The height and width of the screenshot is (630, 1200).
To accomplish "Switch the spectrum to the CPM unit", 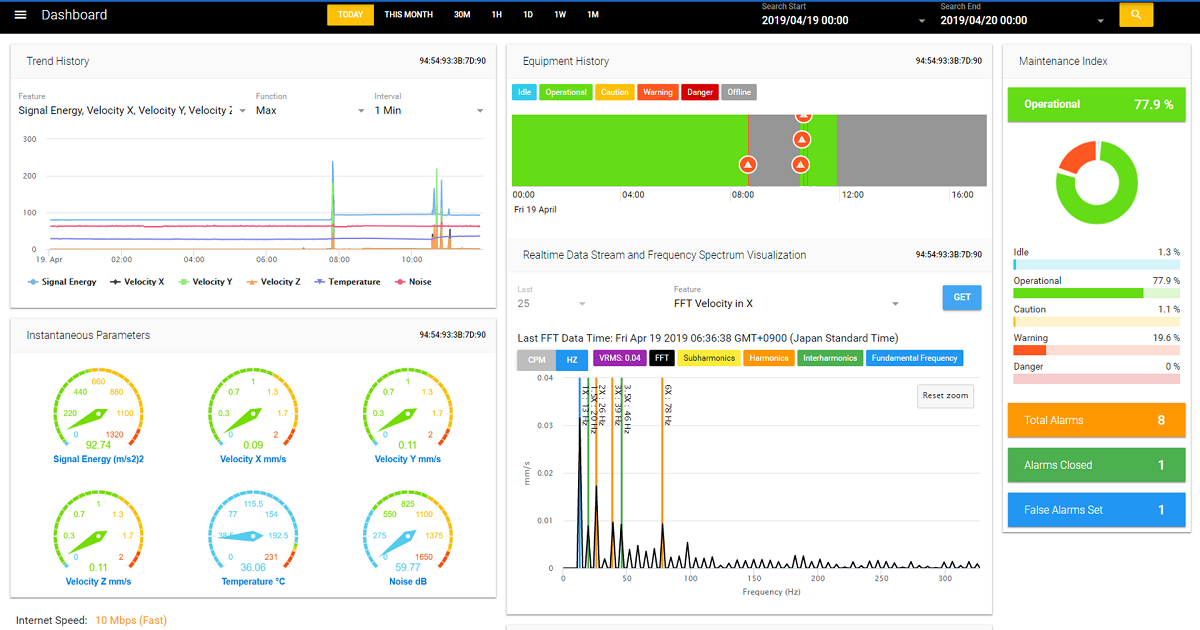I will [537, 360].
